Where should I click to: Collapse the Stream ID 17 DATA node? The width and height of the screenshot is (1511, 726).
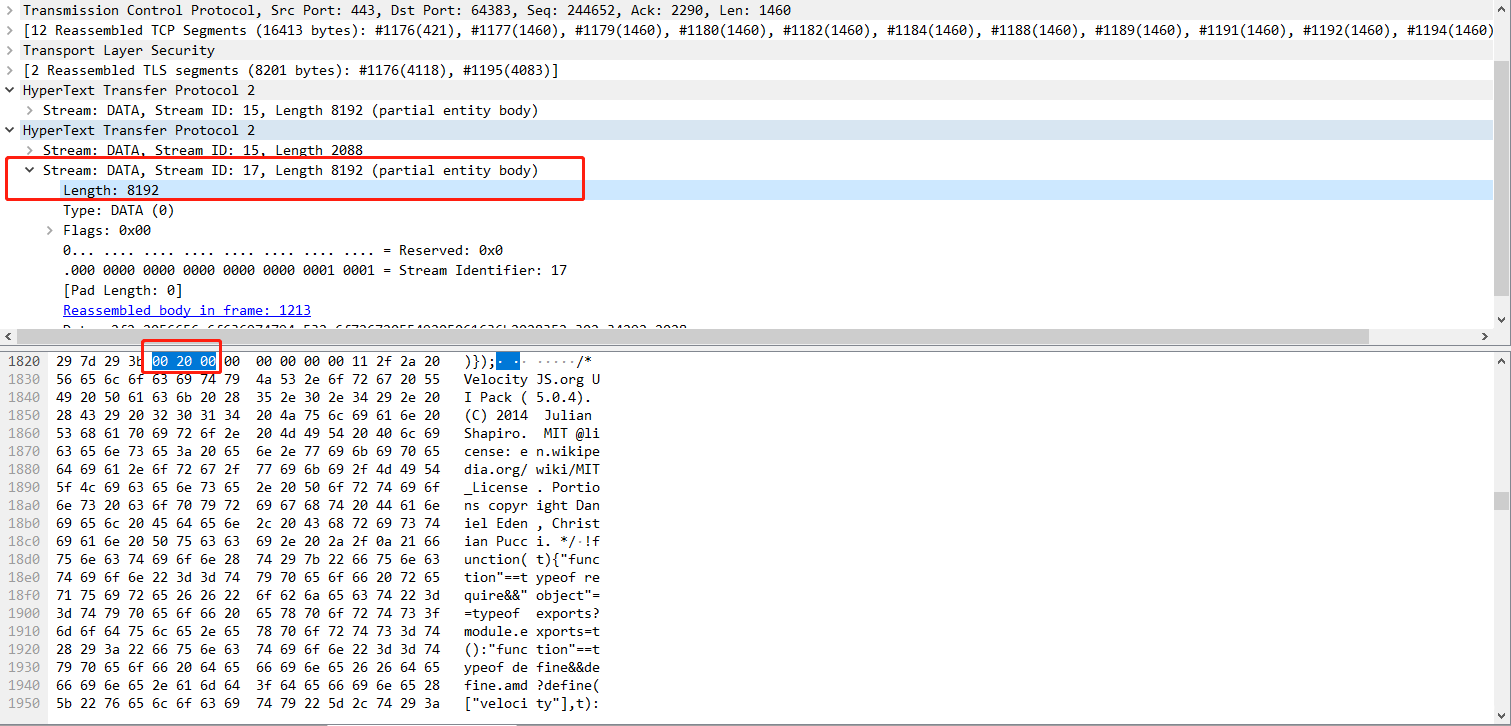tap(31, 170)
